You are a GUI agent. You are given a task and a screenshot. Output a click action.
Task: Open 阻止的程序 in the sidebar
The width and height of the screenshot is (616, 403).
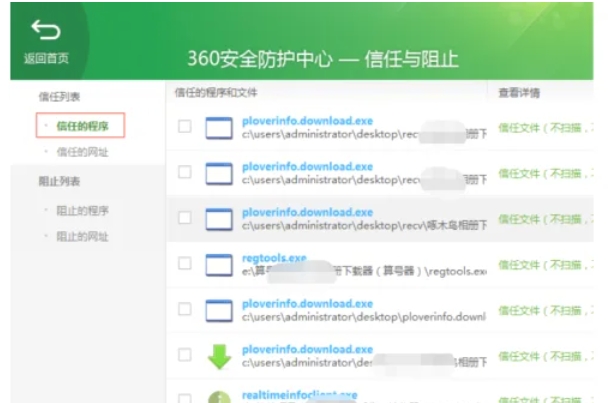(x=82, y=211)
